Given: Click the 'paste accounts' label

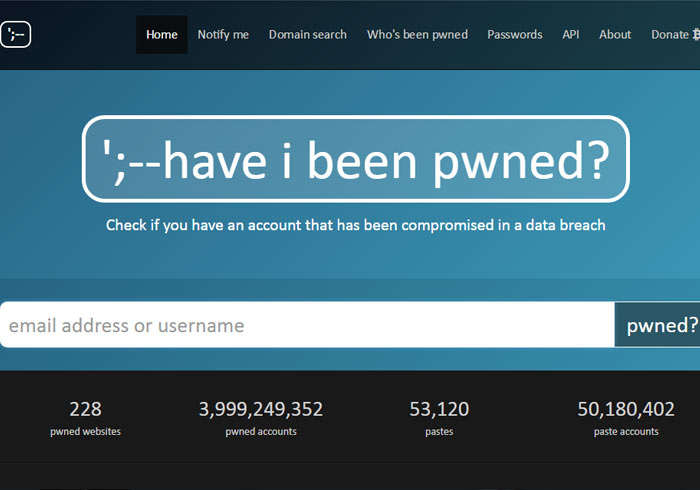Looking at the screenshot, I should 626,432.
